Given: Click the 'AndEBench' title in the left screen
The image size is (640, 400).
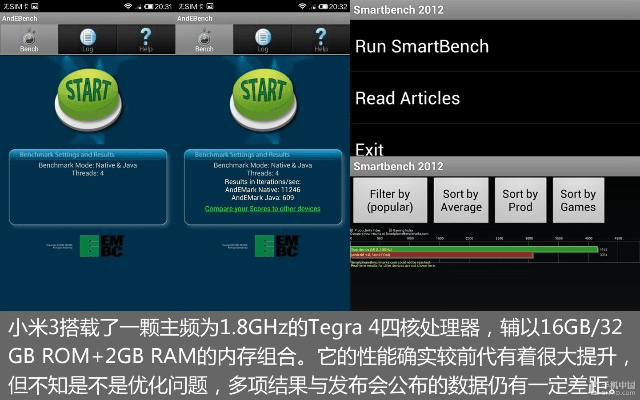Looking at the screenshot, I should [x=20, y=18].
